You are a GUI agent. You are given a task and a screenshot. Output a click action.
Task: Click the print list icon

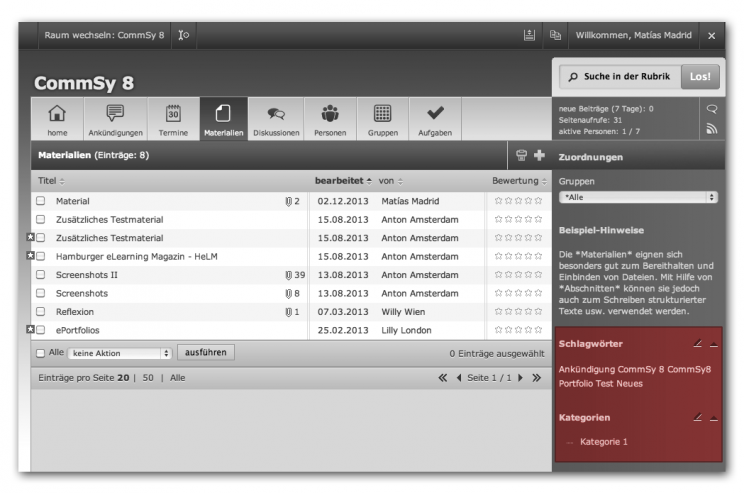521,155
